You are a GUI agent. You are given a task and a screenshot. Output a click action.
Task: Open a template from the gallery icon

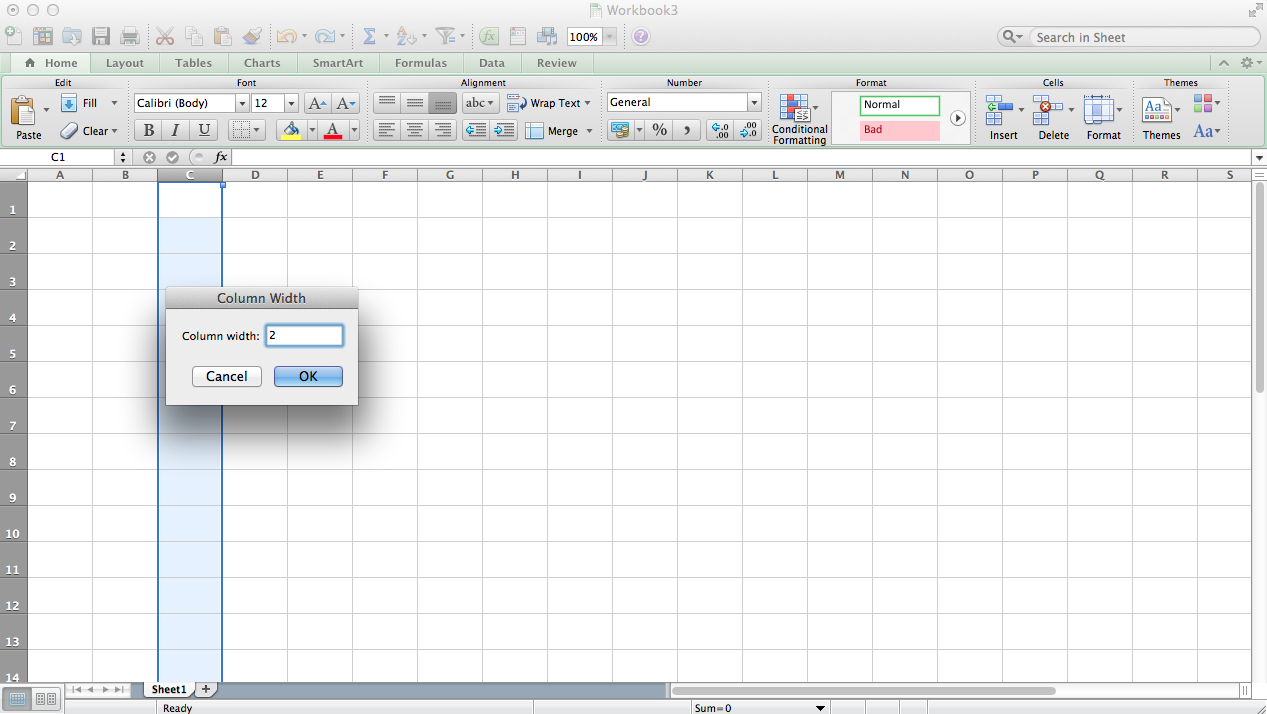pos(43,36)
